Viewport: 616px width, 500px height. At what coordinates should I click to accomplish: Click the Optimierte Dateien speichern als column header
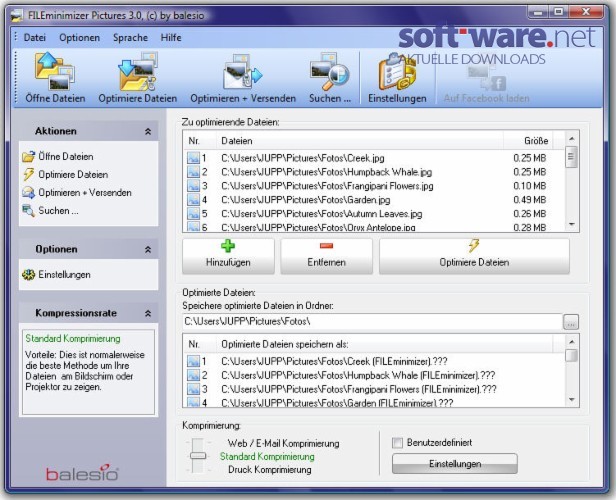(385, 344)
